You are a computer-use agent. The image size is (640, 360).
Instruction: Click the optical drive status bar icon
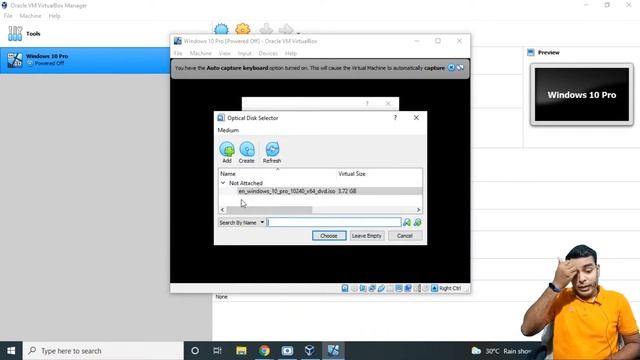pyautogui.click(x=354, y=288)
